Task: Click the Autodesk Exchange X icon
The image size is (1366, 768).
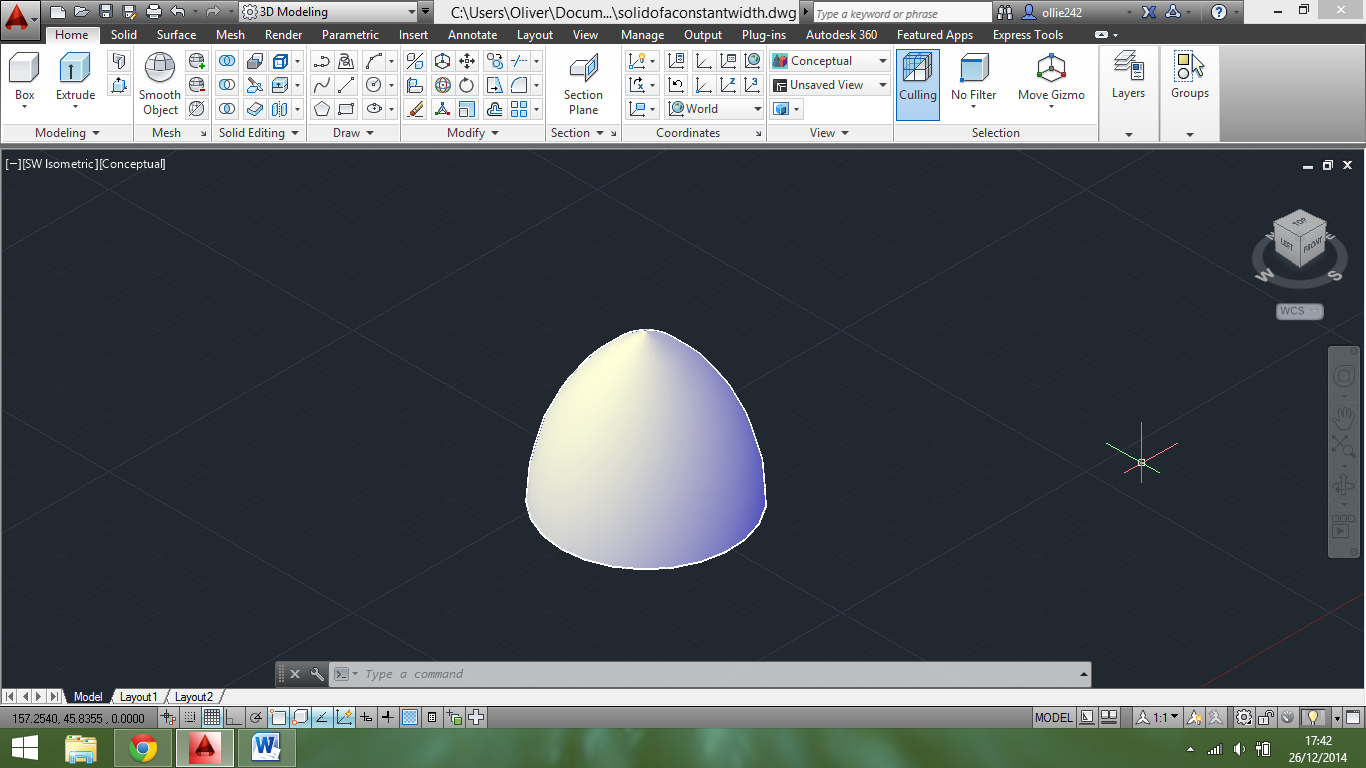Action: click(1149, 12)
